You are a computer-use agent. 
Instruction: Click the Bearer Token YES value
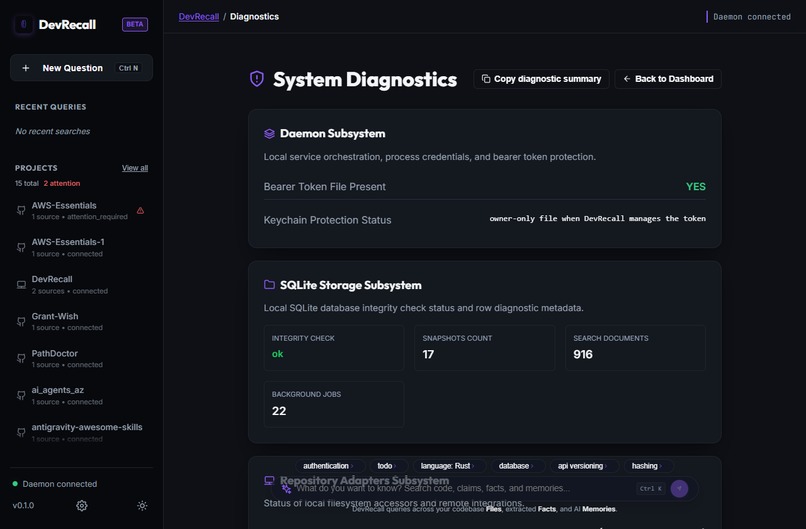(695, 187)
